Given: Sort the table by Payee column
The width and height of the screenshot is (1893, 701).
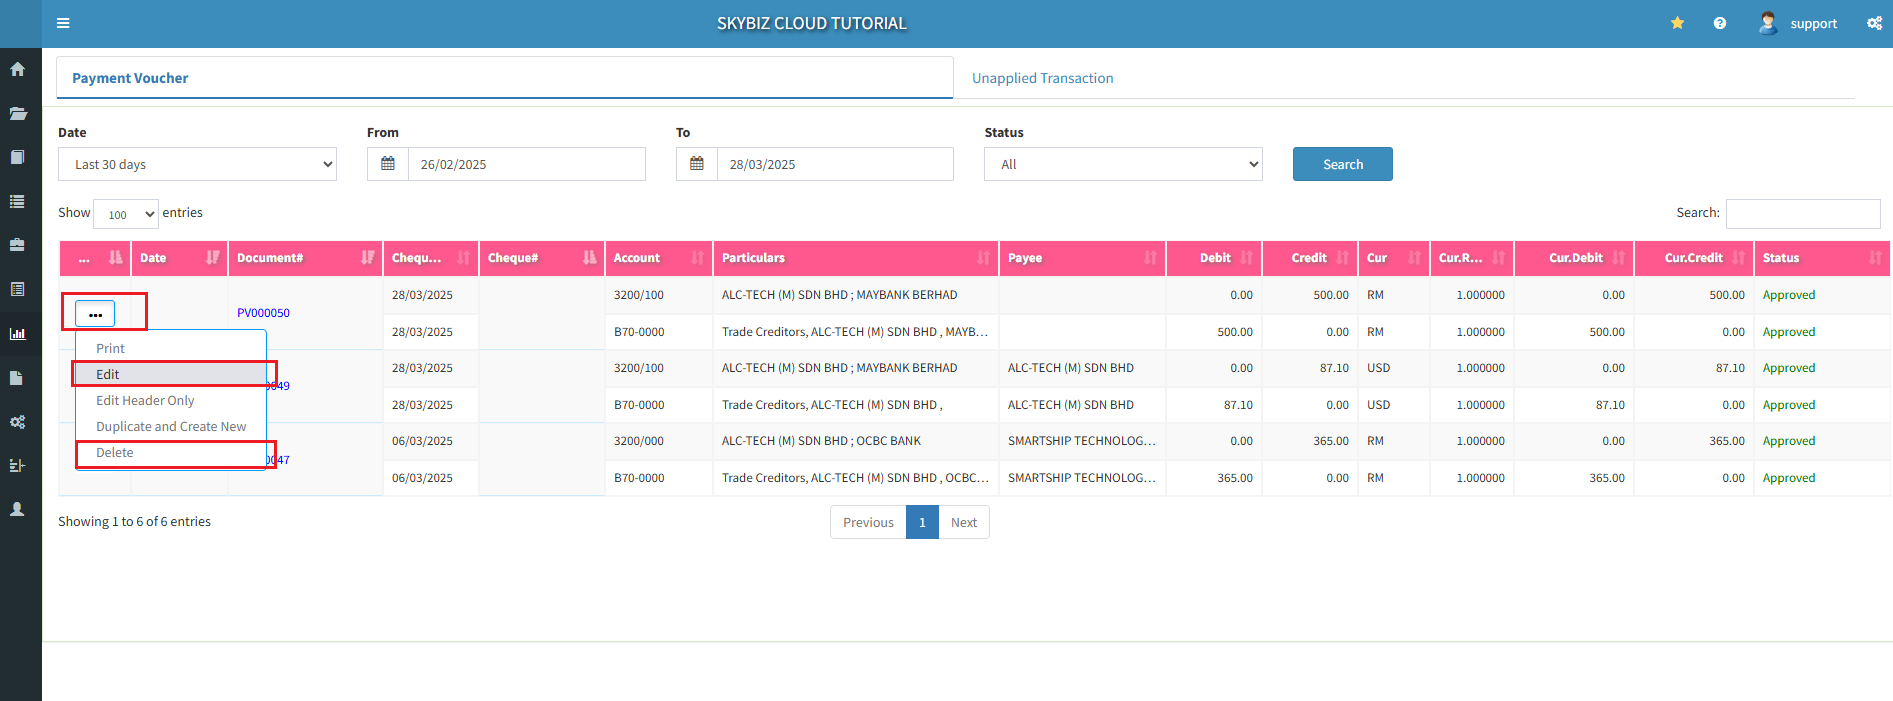Looking at the screenshot, I should (1082, 258).
